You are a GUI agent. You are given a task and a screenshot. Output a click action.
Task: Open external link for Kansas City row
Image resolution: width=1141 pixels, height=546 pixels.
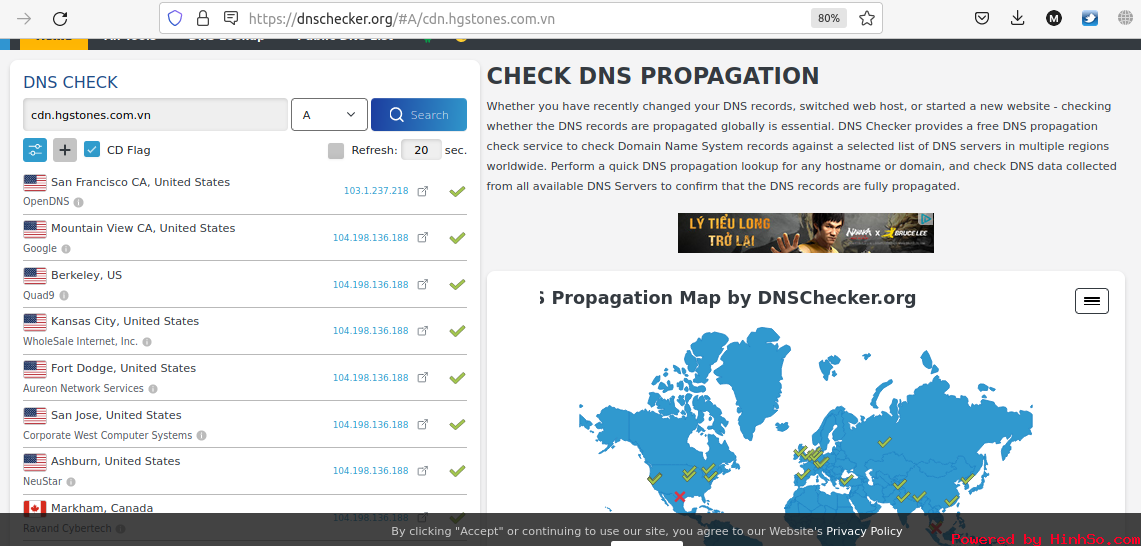pyautogui.click(x=422, y=331)
